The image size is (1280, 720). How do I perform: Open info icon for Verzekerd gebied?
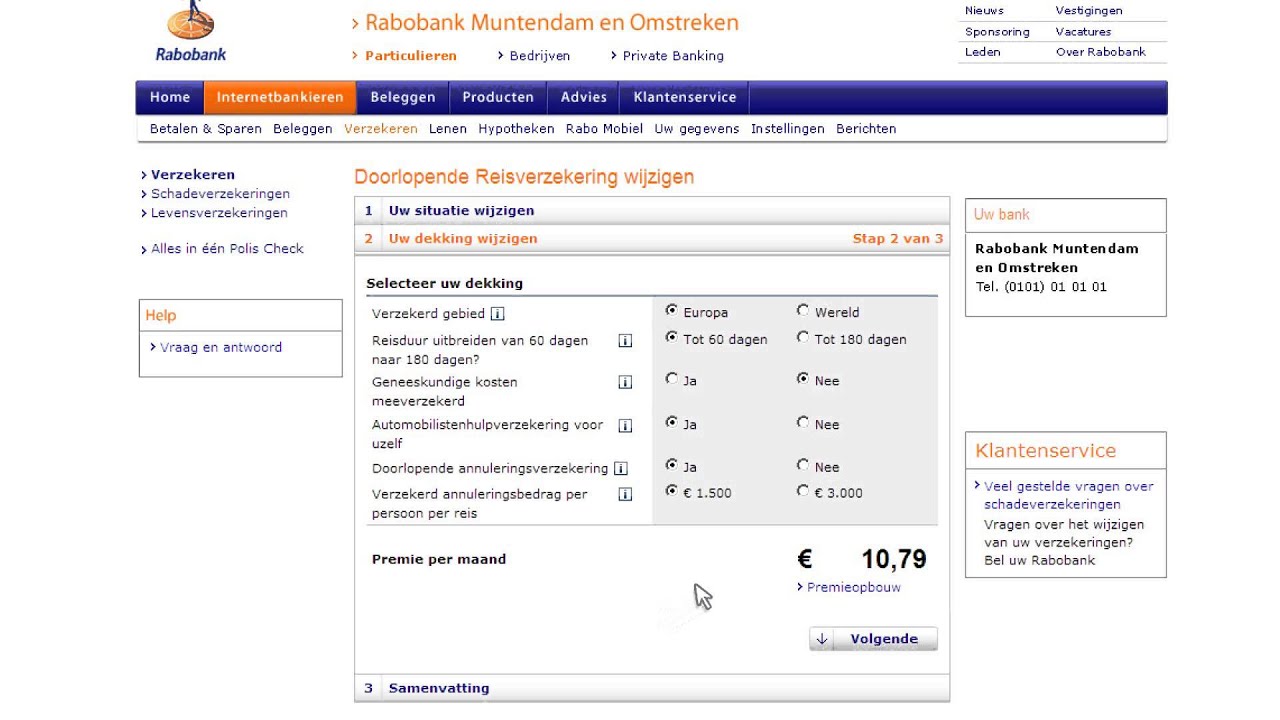[x=497, y=314]
